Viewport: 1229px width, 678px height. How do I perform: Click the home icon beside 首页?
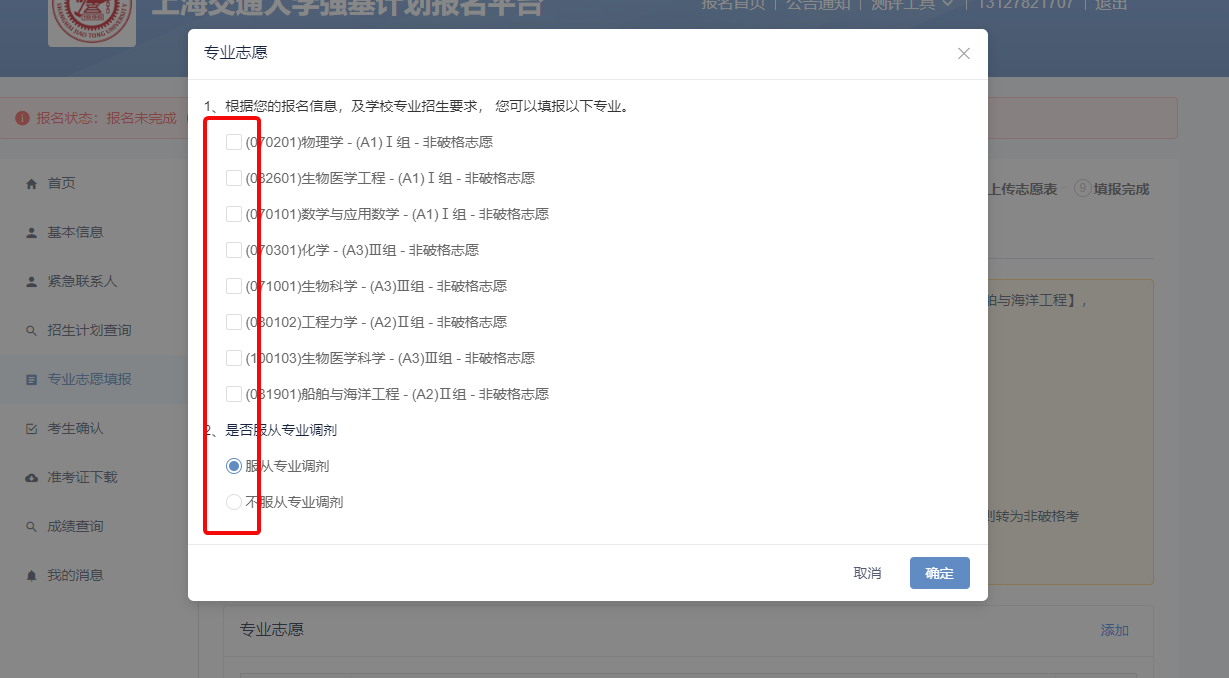pyautogui.click(x=31, y=183)
